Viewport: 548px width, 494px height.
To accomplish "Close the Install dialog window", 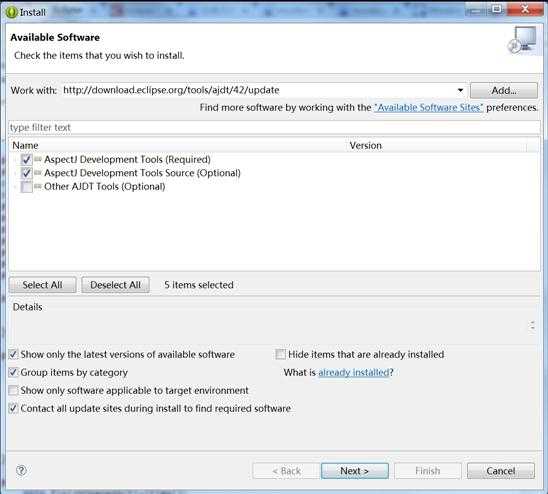I will click(525, 9).
